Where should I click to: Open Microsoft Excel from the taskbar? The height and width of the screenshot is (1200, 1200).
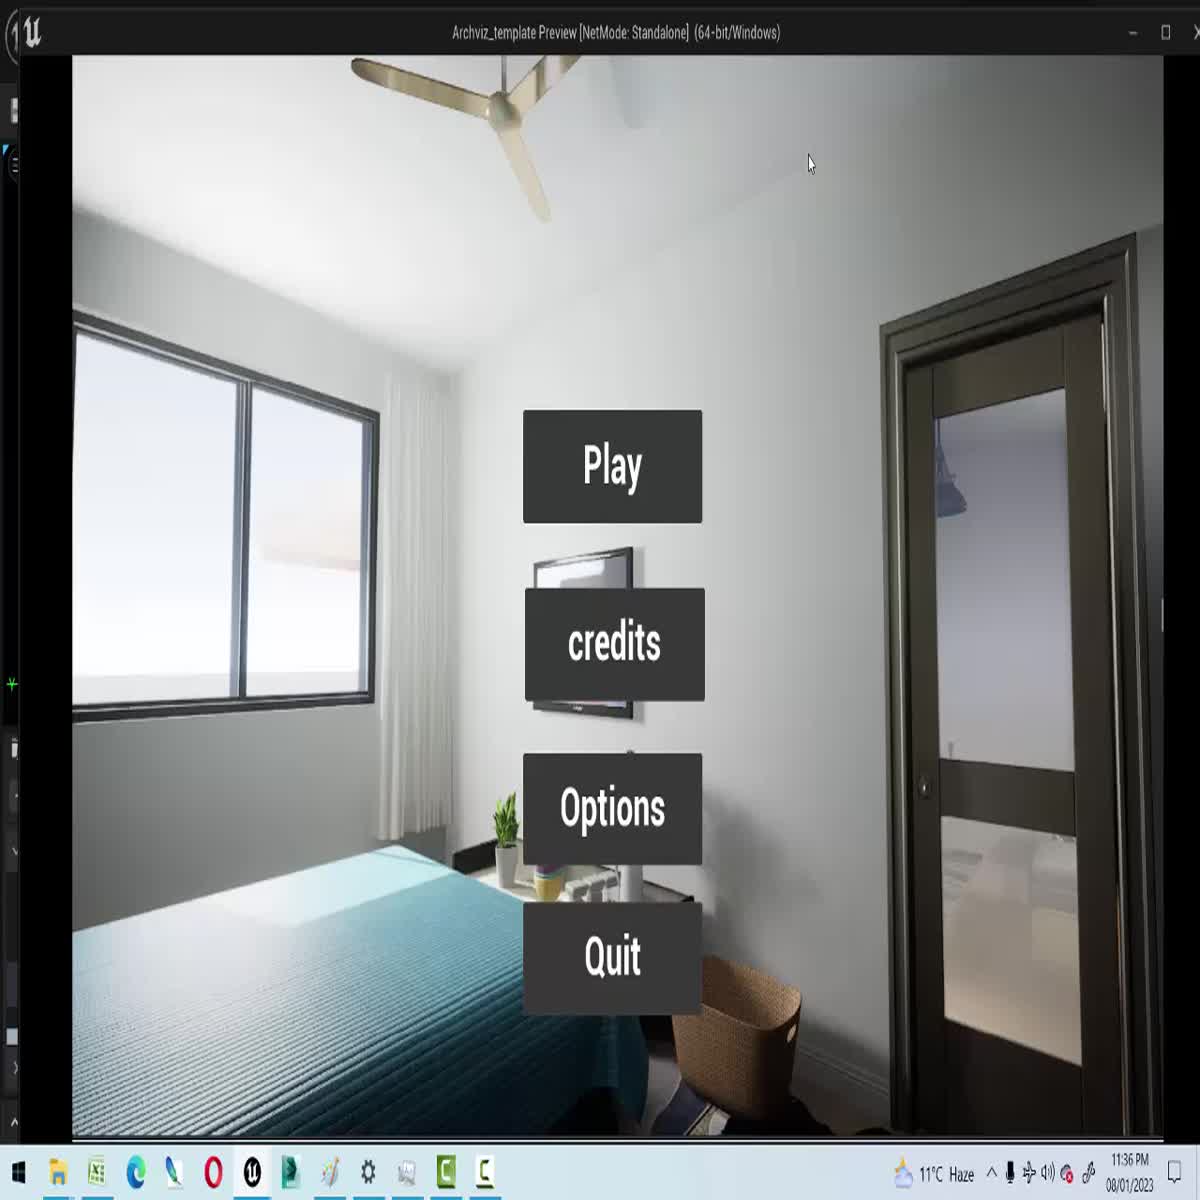click(96, 1170)
